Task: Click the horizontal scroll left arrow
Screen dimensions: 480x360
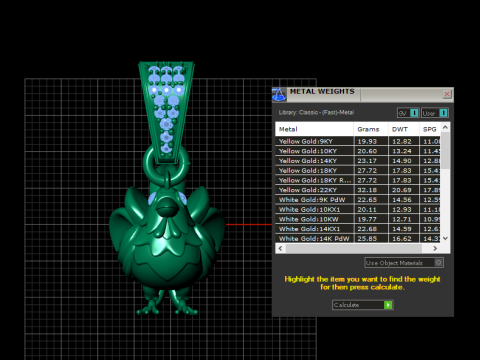Action: point(280,248)
